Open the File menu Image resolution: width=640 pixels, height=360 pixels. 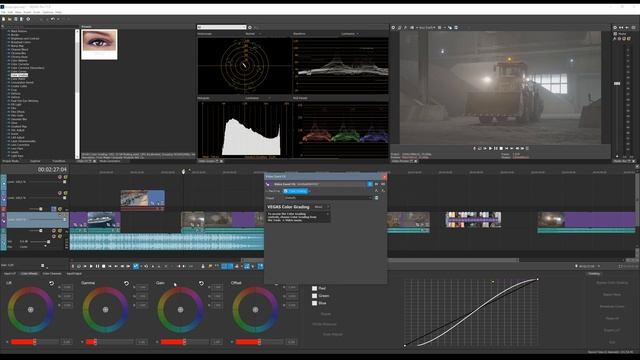(x=3, y=12)
